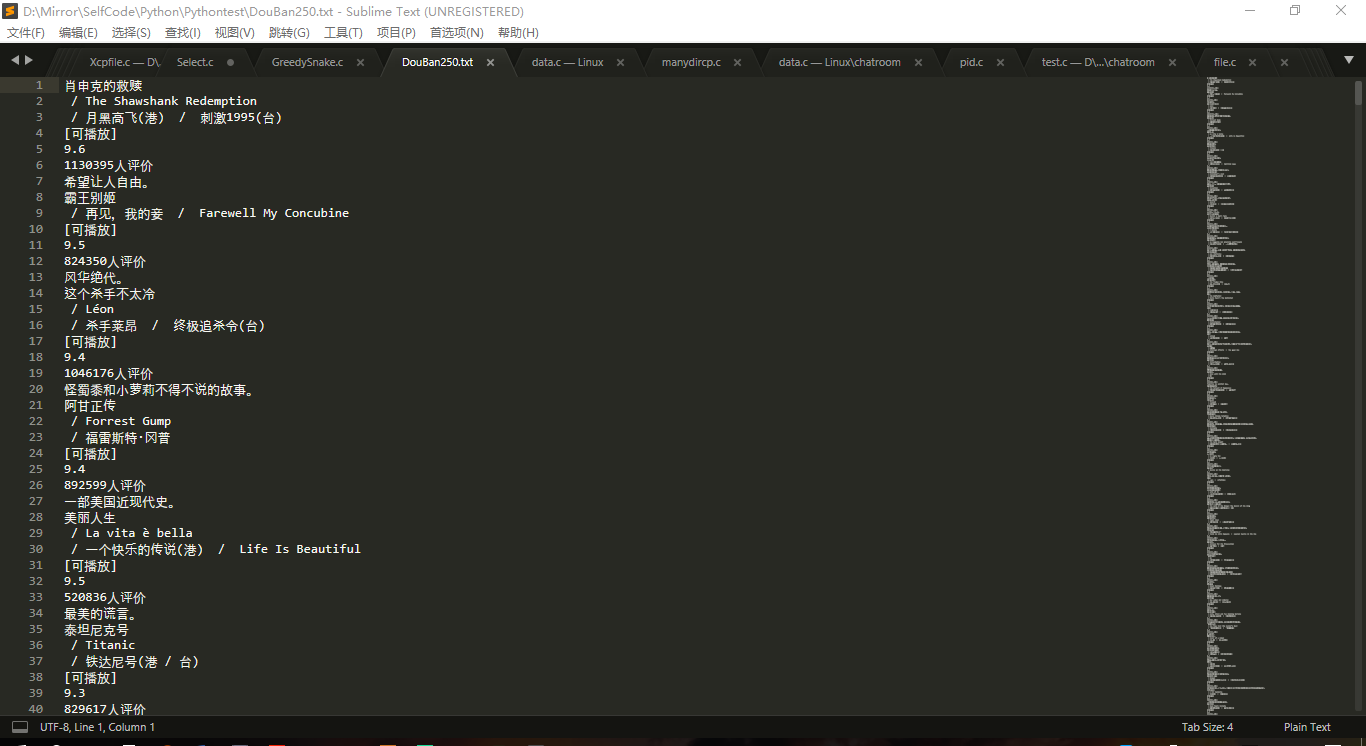Click the text '这个杀手不太冷'
Screen dimensions: 1366x746
click(109, 293)
